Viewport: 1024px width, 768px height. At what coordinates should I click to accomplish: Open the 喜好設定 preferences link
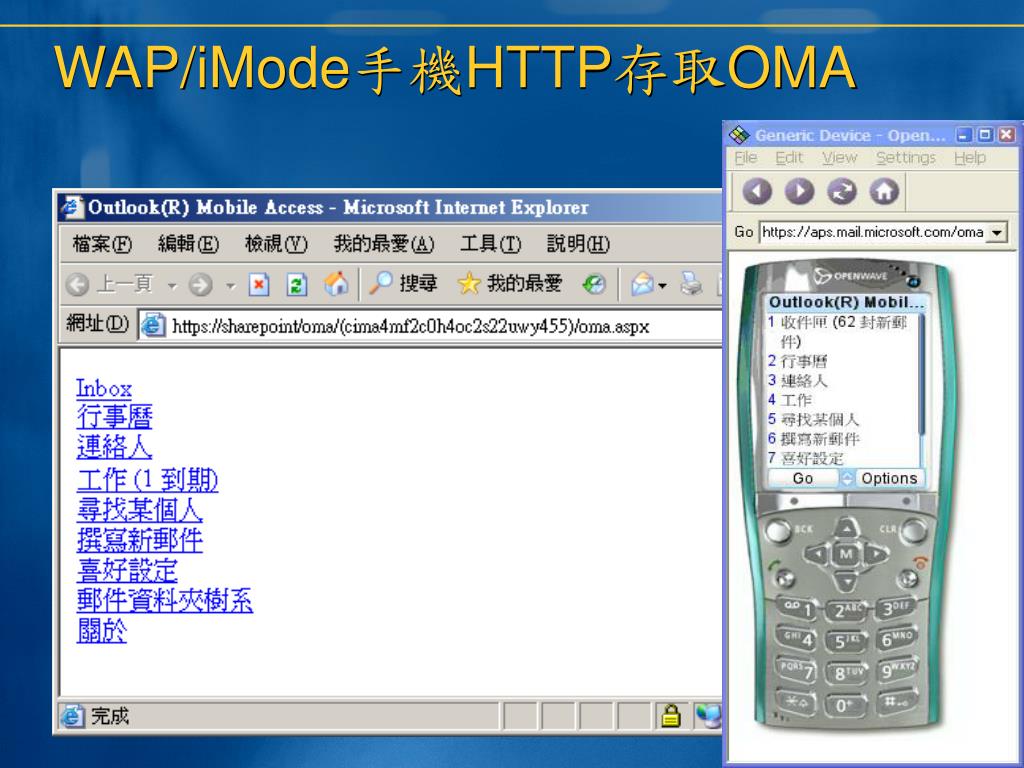click(x=127, y=569)
